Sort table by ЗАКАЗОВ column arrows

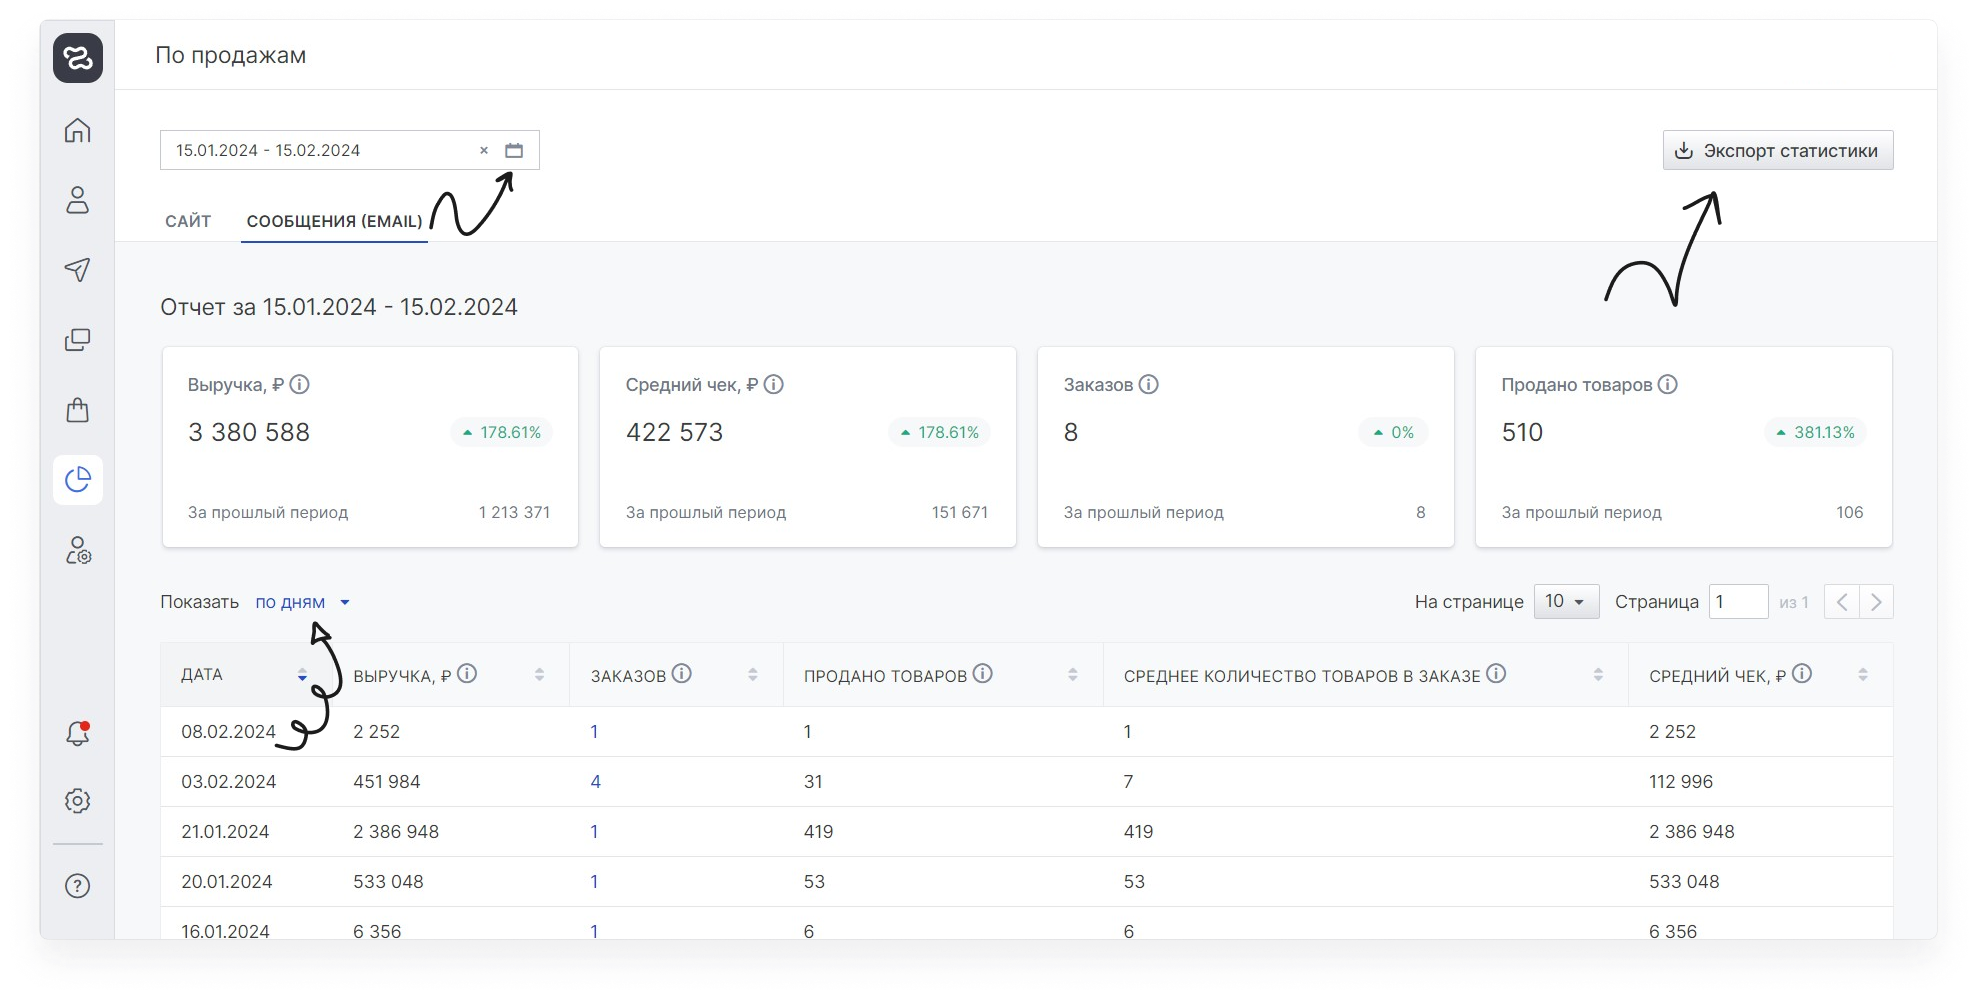(x=753, y=675)
